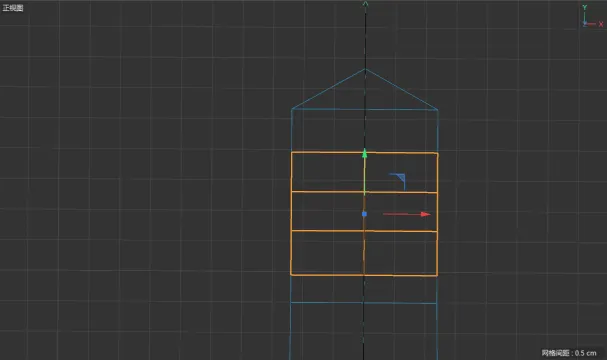The image size is (607, 360).
Task: Select the left sloped roof edge
Action: 328,89
